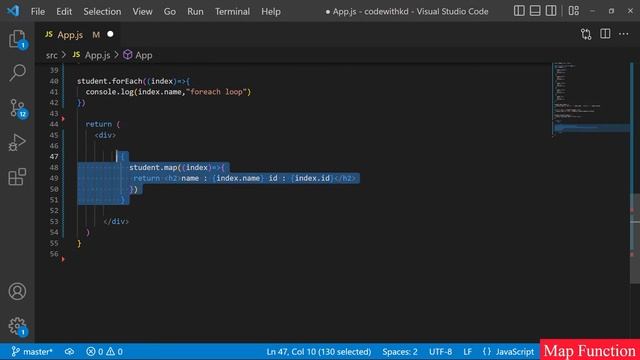The image size is (640, 360).
Task: Open the Explorer view
Action: [17, 40]
